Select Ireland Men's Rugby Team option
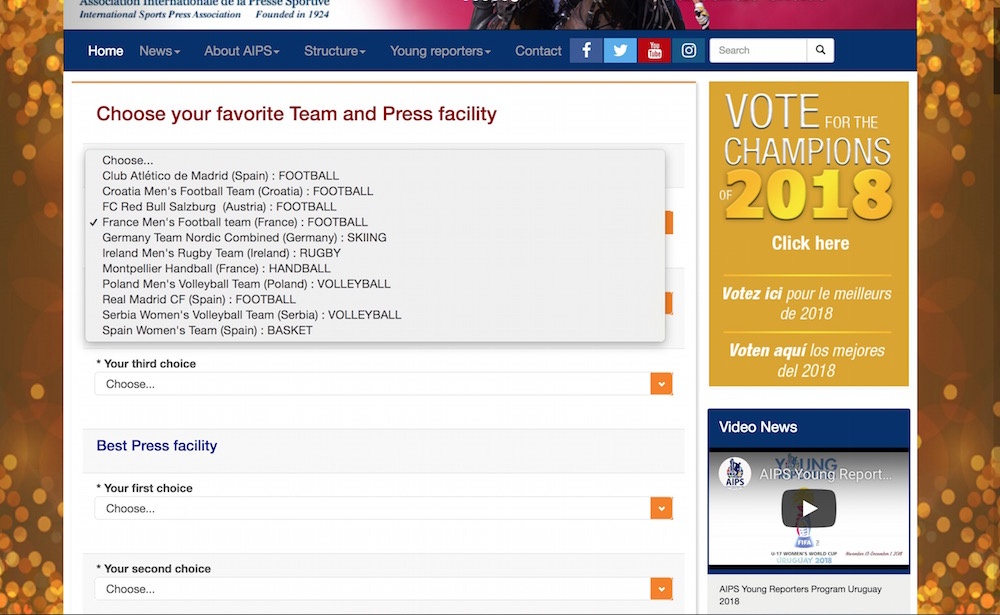1000x615 pixels. (375, 253)
